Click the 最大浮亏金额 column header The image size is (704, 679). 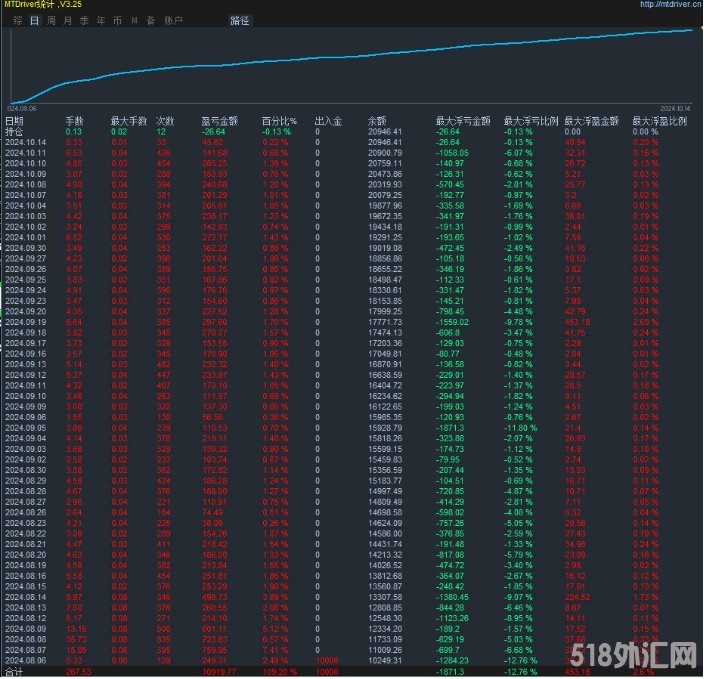point(461,121)
